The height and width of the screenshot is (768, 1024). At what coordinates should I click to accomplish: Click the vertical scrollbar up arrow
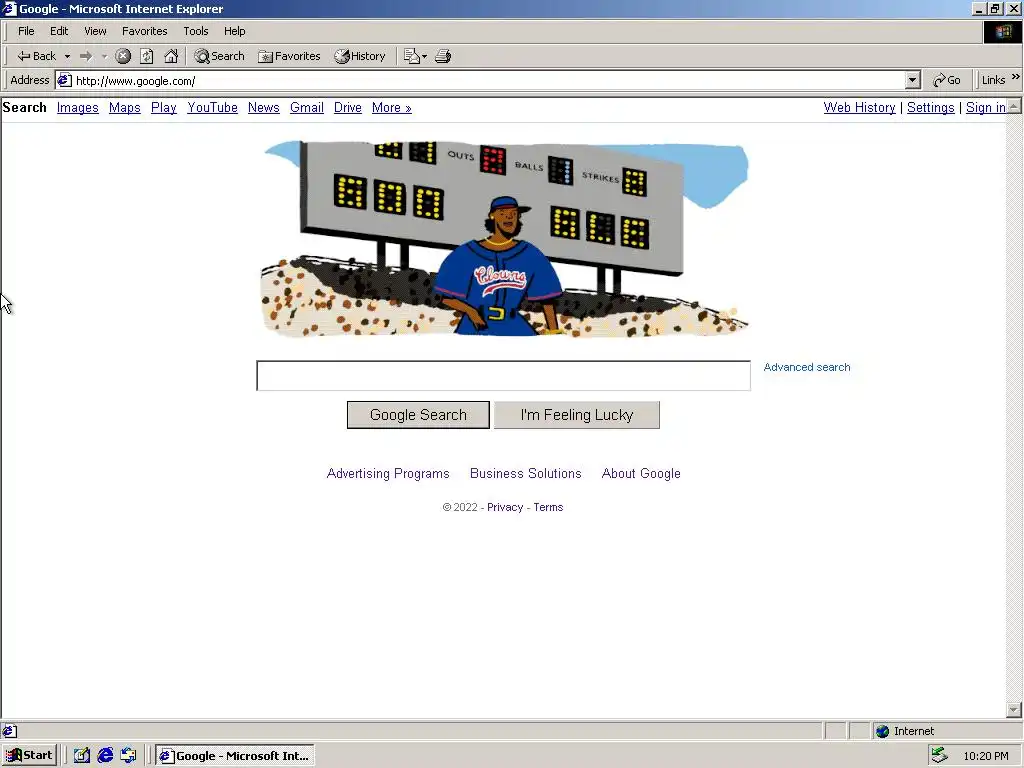pyautogui.click(x=1014, y=106)
